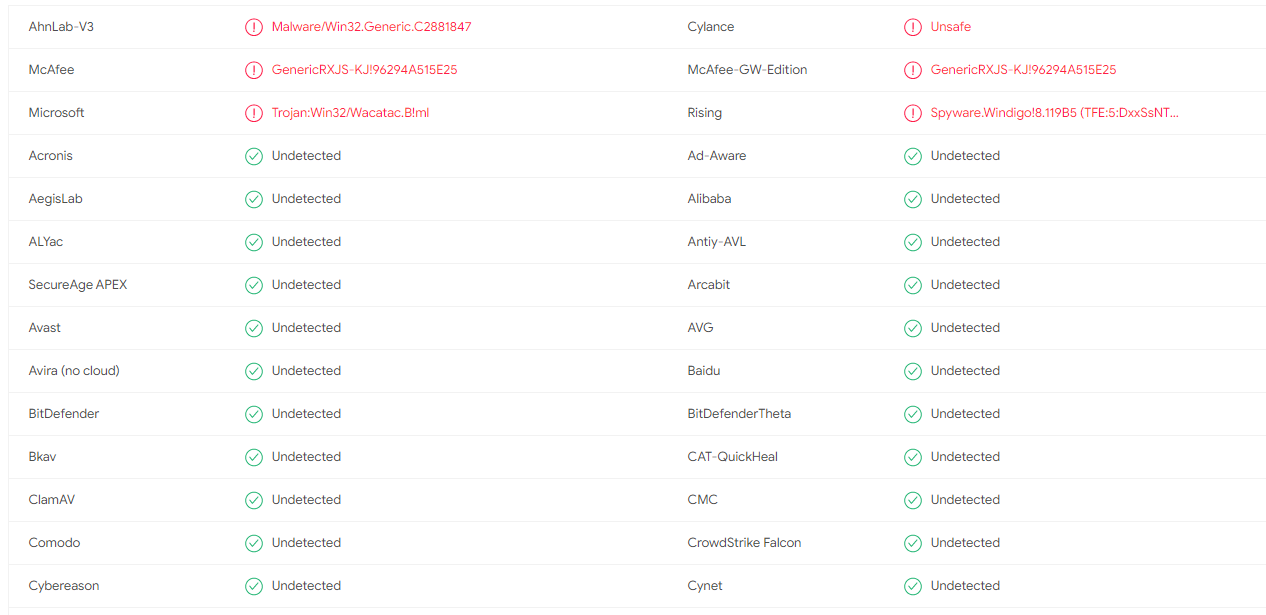The image size is (1266, 615).
Task: Click the Undetected status for Bkav
Action: tap(306, 457)
